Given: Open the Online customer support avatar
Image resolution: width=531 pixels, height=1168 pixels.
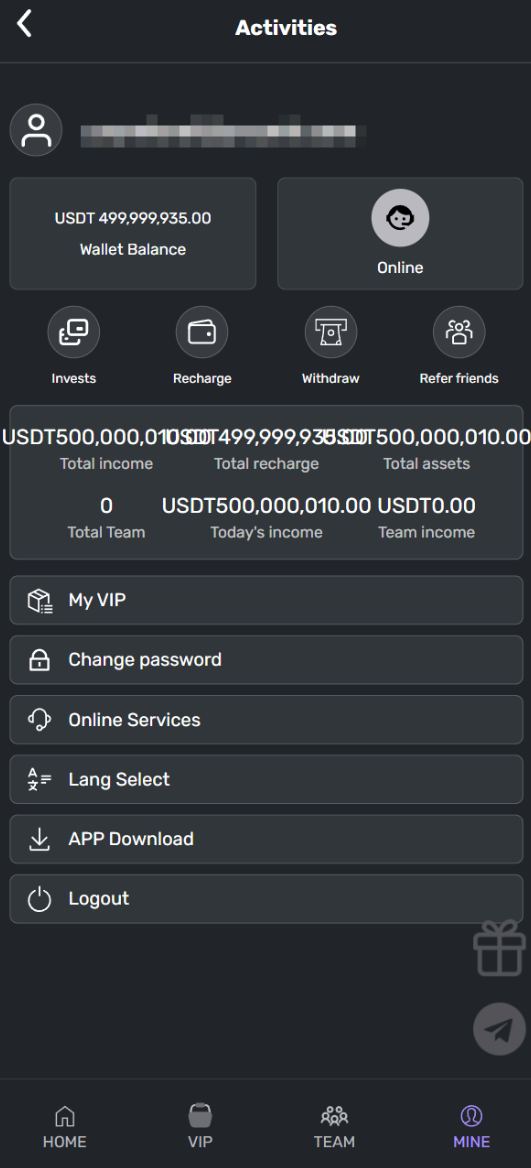Looking at the screenshot, I should tap(400, 218).
